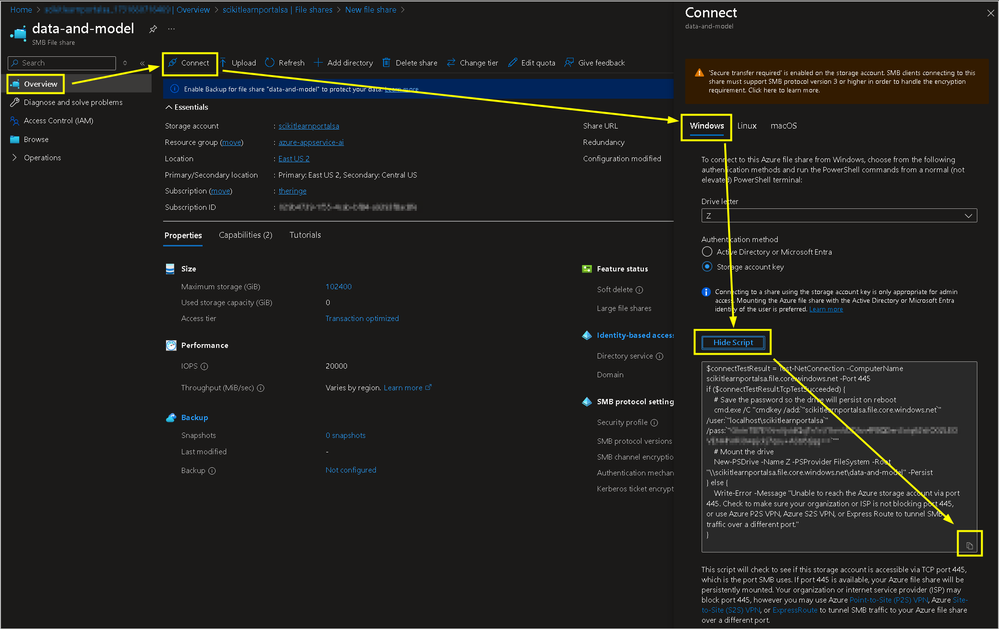Viewport: 999px width, 629px height.
Task: Switch to the Windows tab
Action: [707, 126]
